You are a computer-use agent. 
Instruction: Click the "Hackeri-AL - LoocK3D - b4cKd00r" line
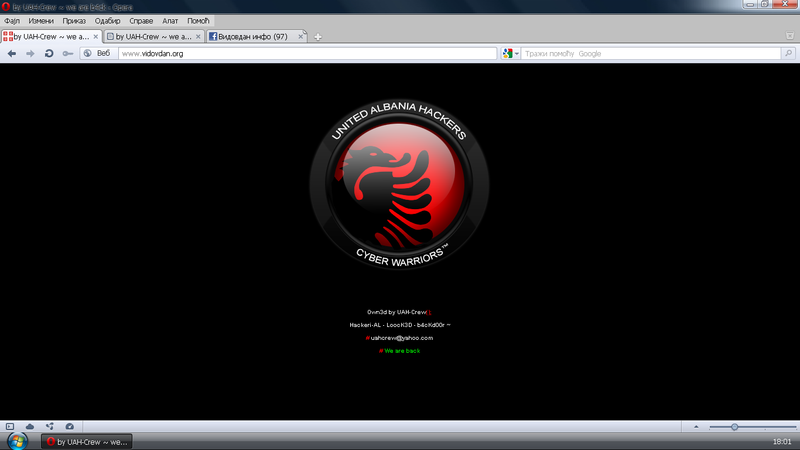click(400, 325)
